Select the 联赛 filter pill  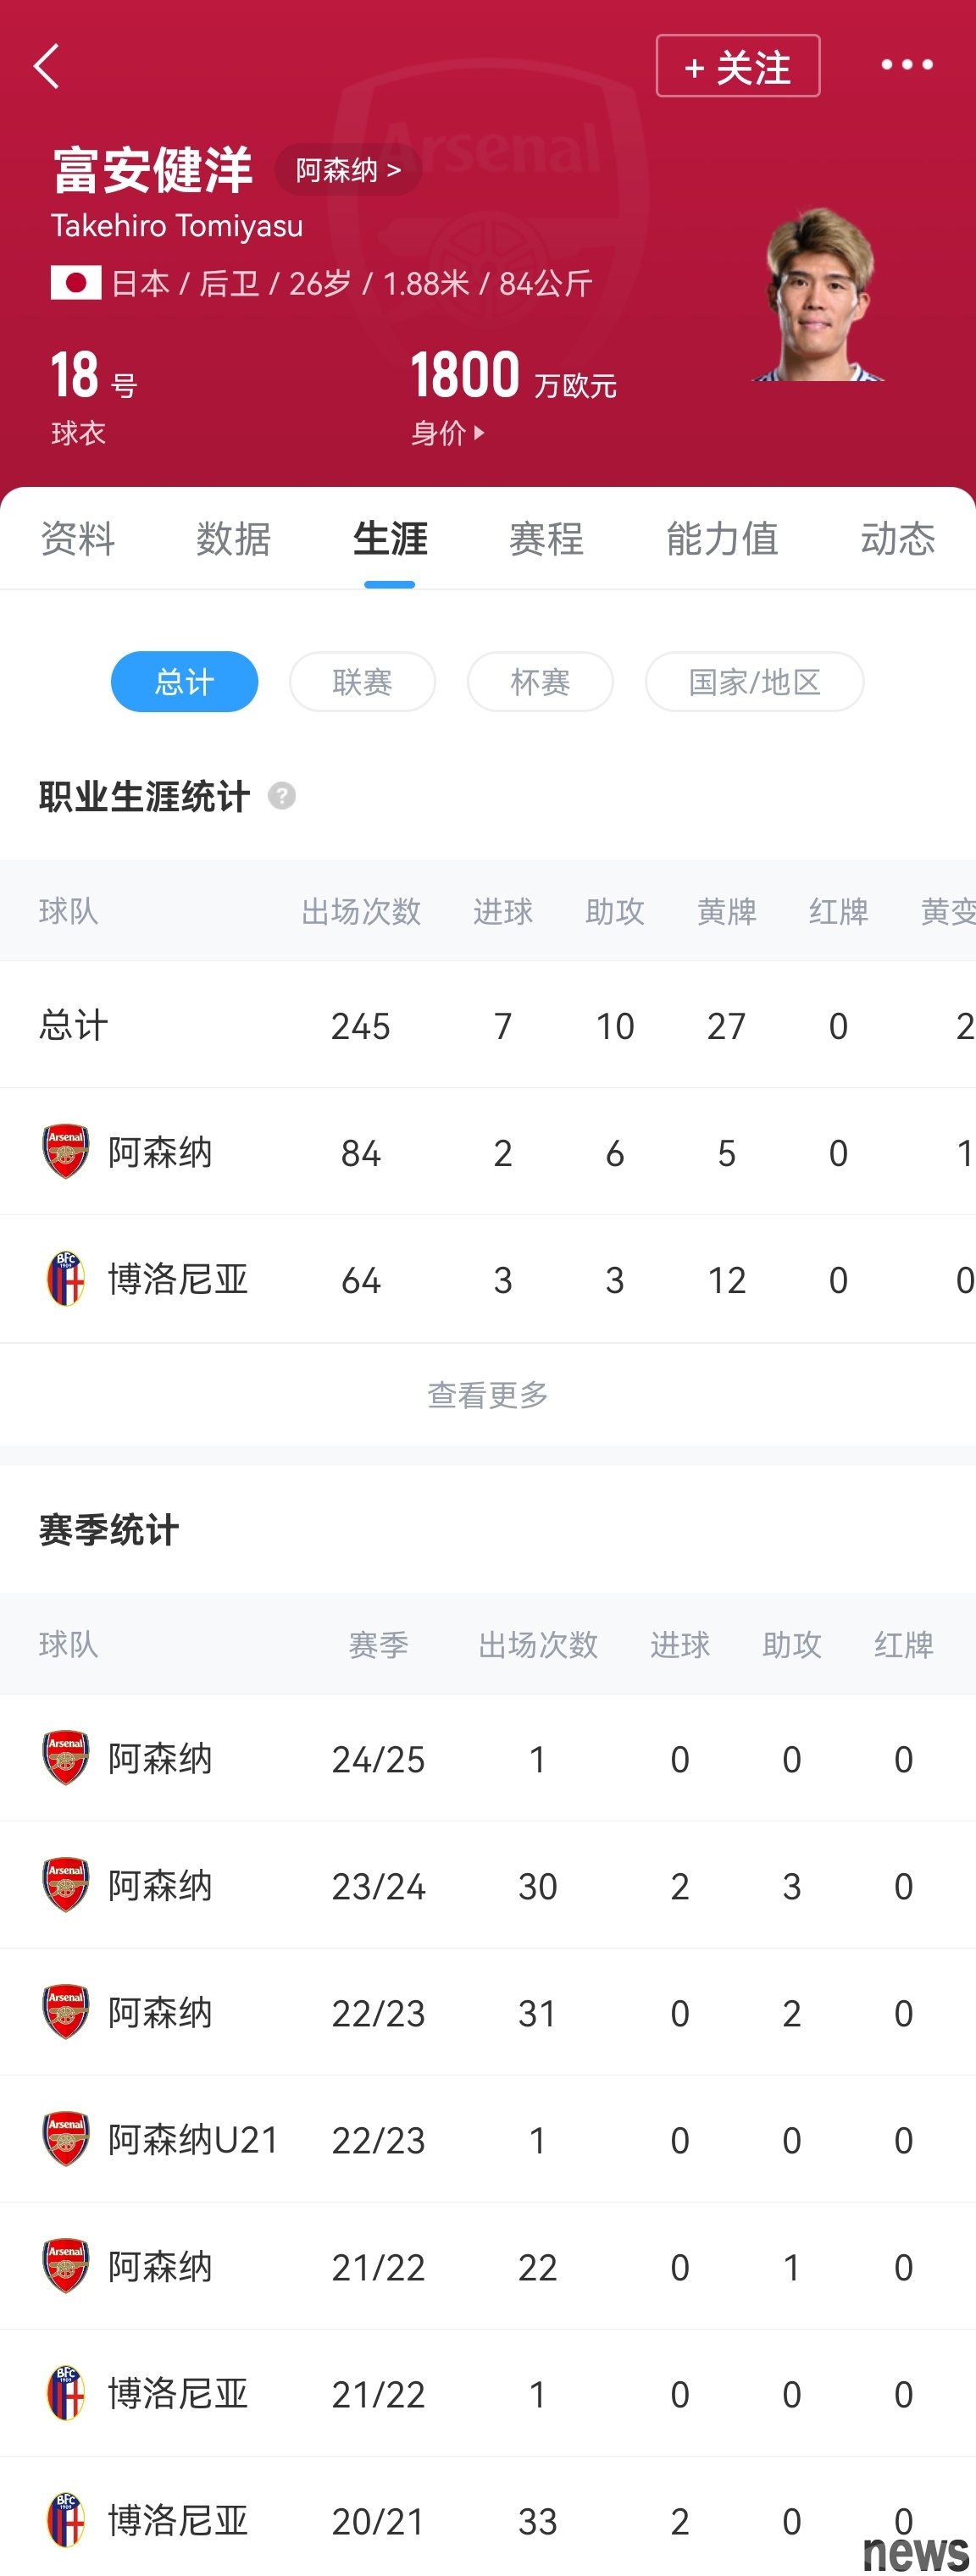(x=363, y=682)
